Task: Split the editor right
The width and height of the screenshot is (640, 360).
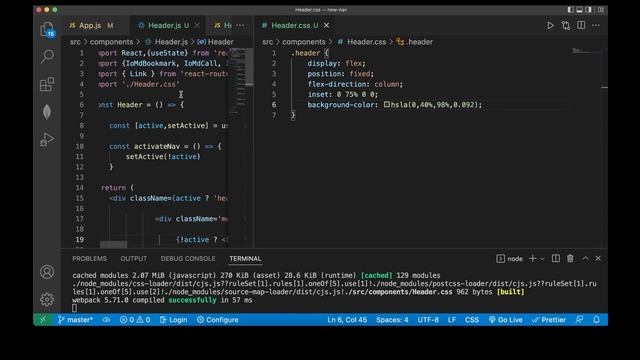Action: click(581, 25)
